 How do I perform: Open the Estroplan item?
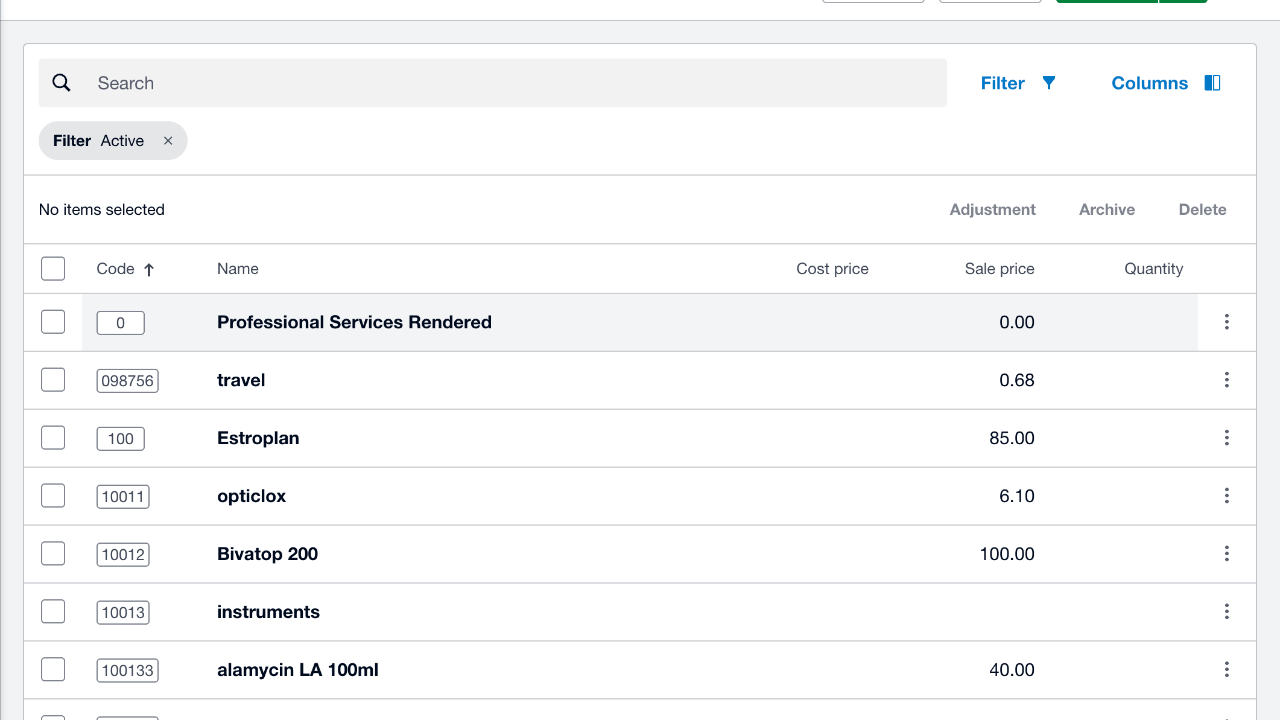pyautogui.click(x=258, y=438)
